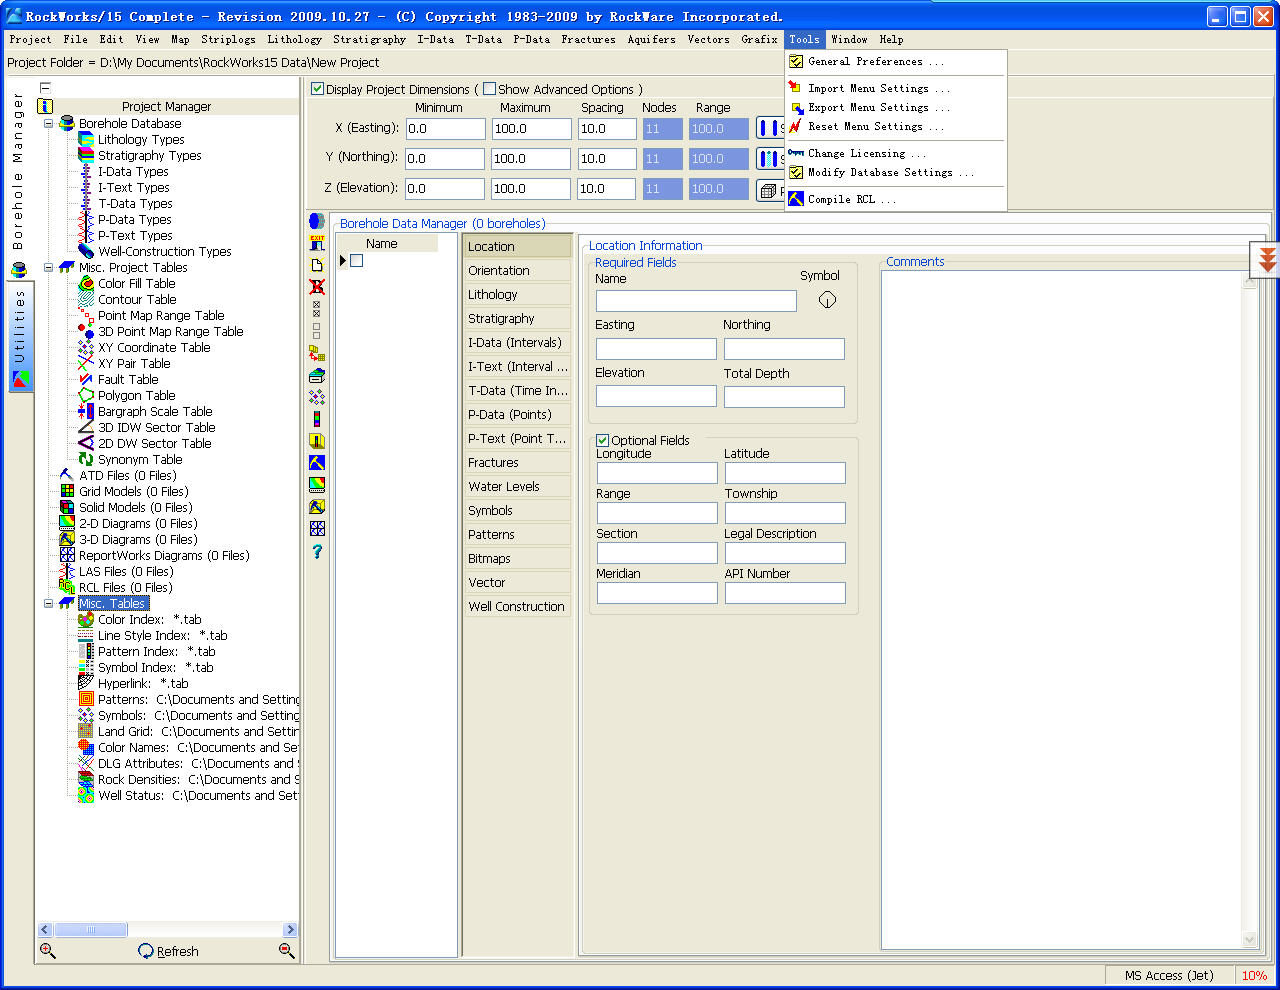This screenshot has width=1280, height=990.
Task: Click the Polygon Table icon
Action: pyautogui.click(x=86, y=395)
